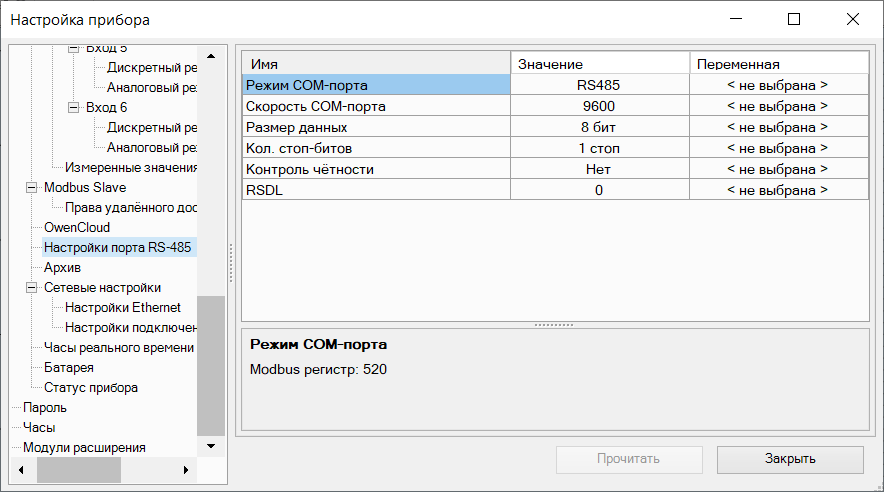Select Настройки Ethernet in the tree

[x=123, y=307]
